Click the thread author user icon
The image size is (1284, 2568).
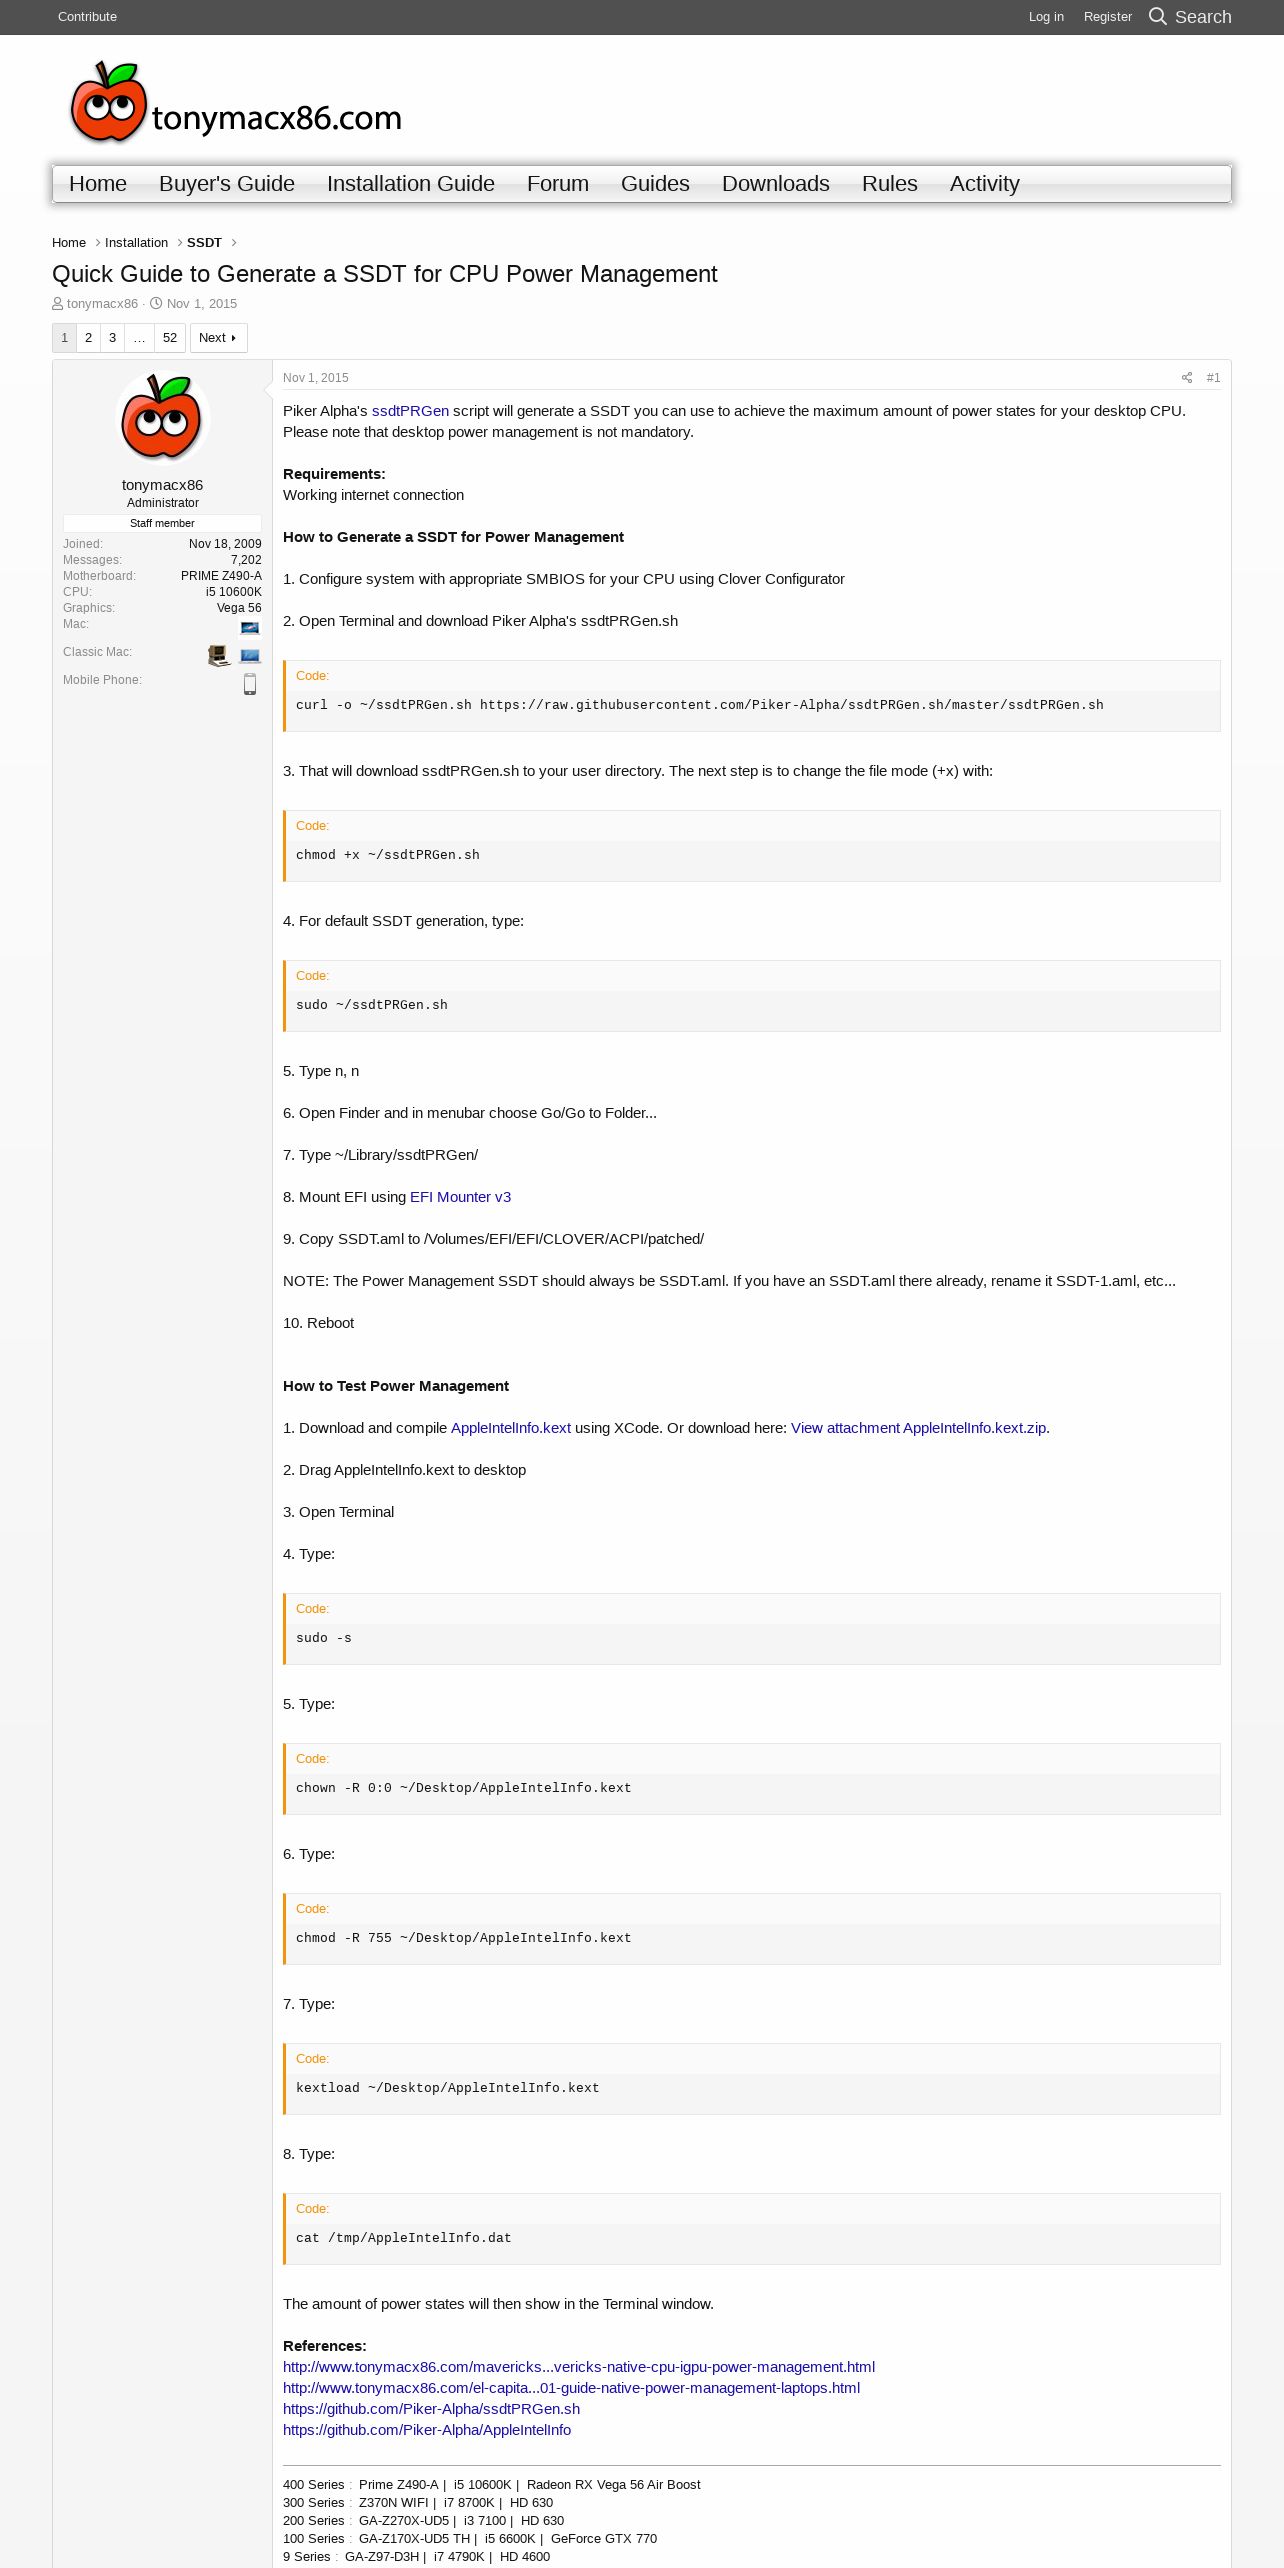(x=58, y=304)
